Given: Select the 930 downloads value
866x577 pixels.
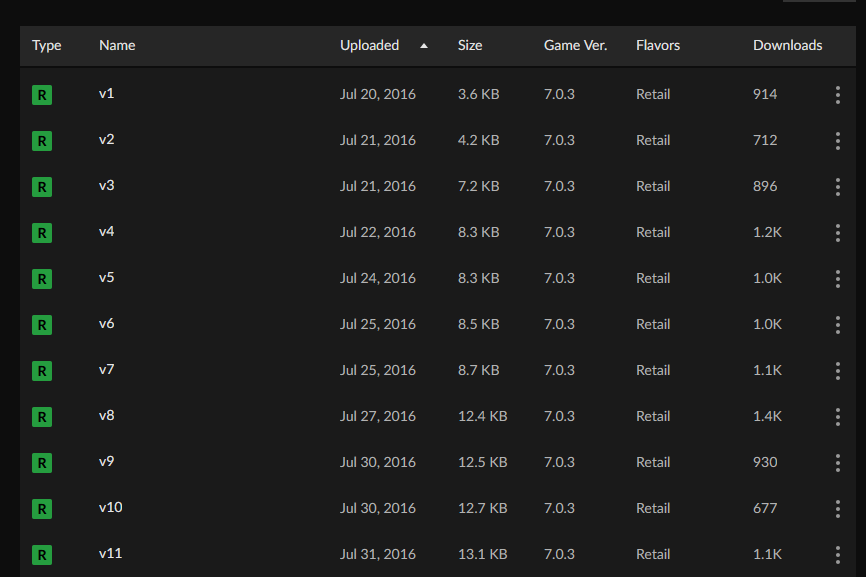Looking at the screenshot, I should pos(765,462).
